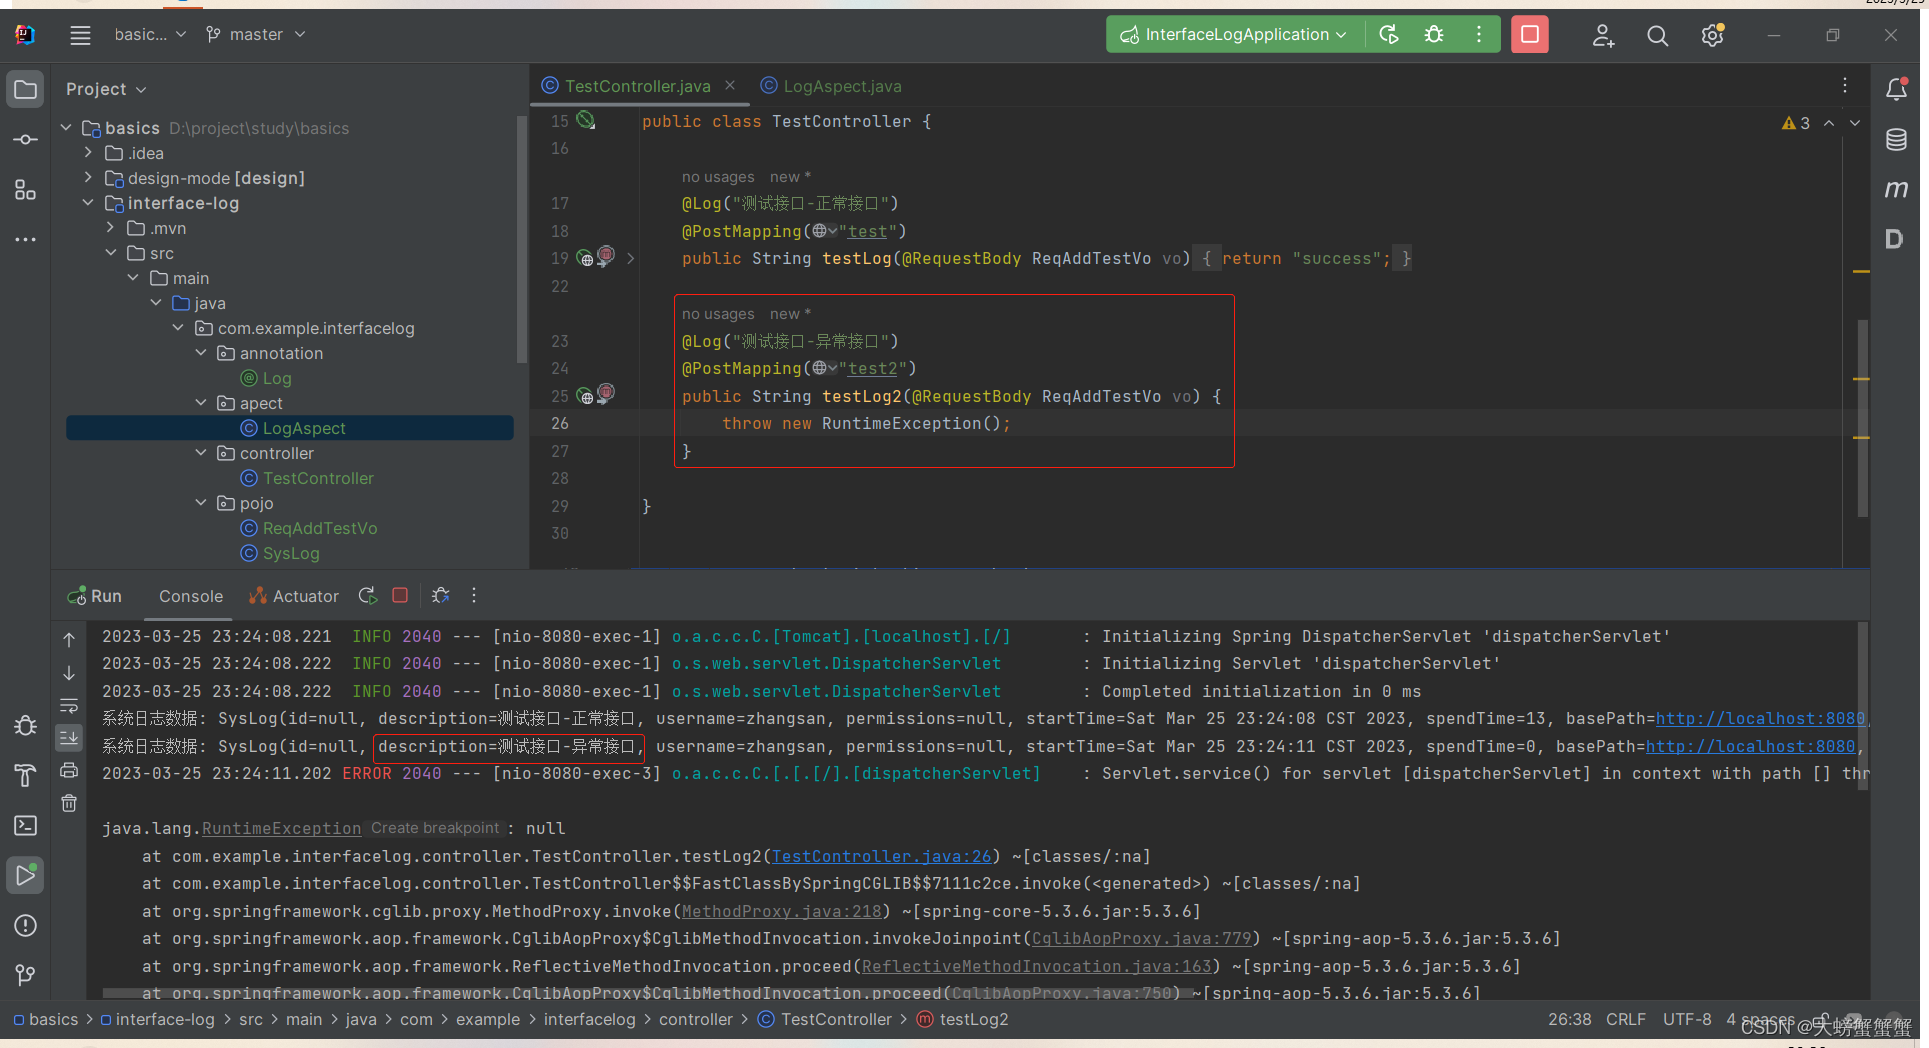
Task: Open IDE settings gear
Action: 1712,36
